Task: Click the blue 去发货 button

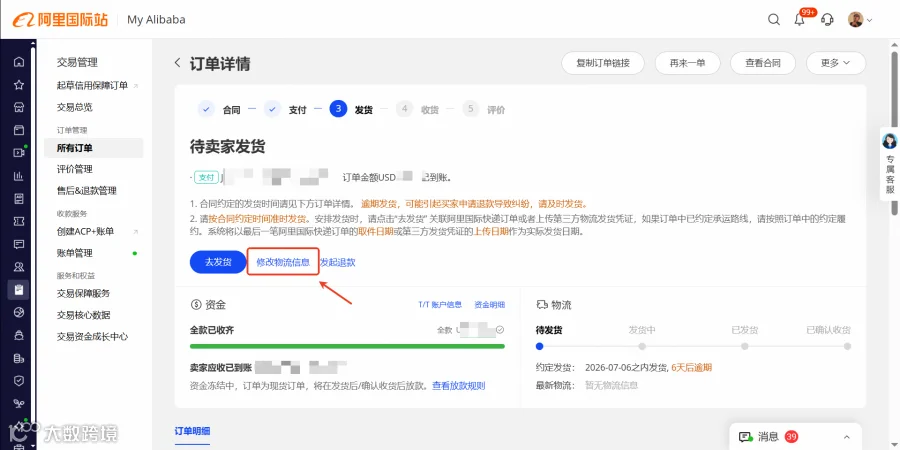Action: [x=218, y=262]
